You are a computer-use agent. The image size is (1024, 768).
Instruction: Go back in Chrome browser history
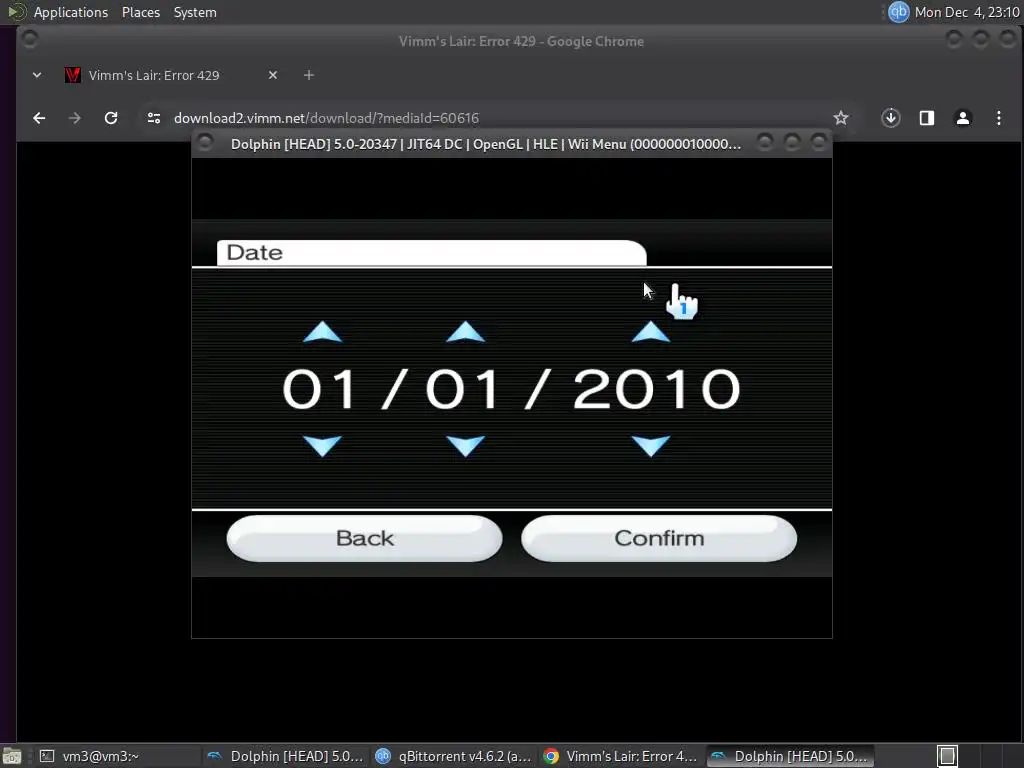click(39, 118)
